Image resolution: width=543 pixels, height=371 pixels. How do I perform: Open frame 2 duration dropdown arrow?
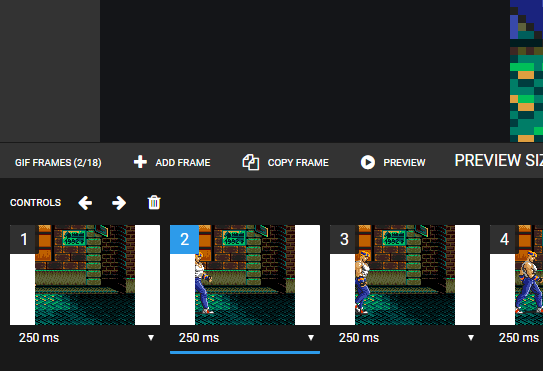pyautogui.click(x=311, y=338)
